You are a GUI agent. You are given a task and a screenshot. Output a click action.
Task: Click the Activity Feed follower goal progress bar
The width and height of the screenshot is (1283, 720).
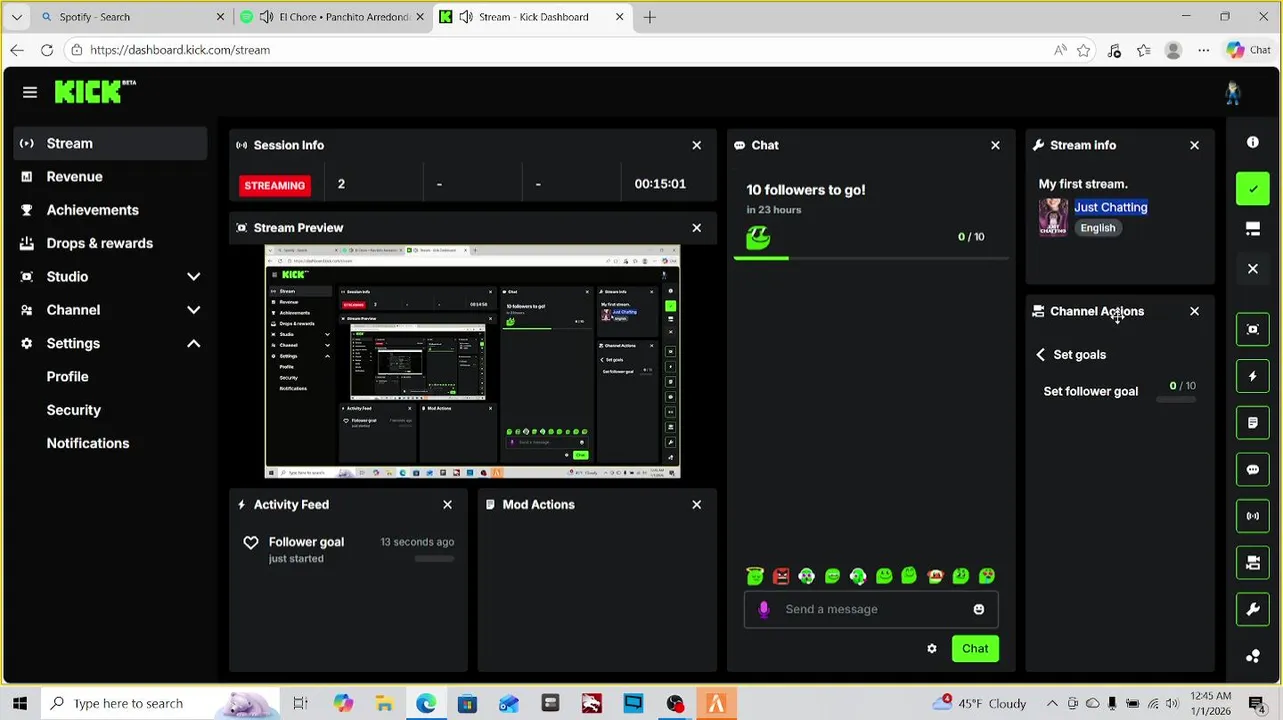[x=434, y=558]
